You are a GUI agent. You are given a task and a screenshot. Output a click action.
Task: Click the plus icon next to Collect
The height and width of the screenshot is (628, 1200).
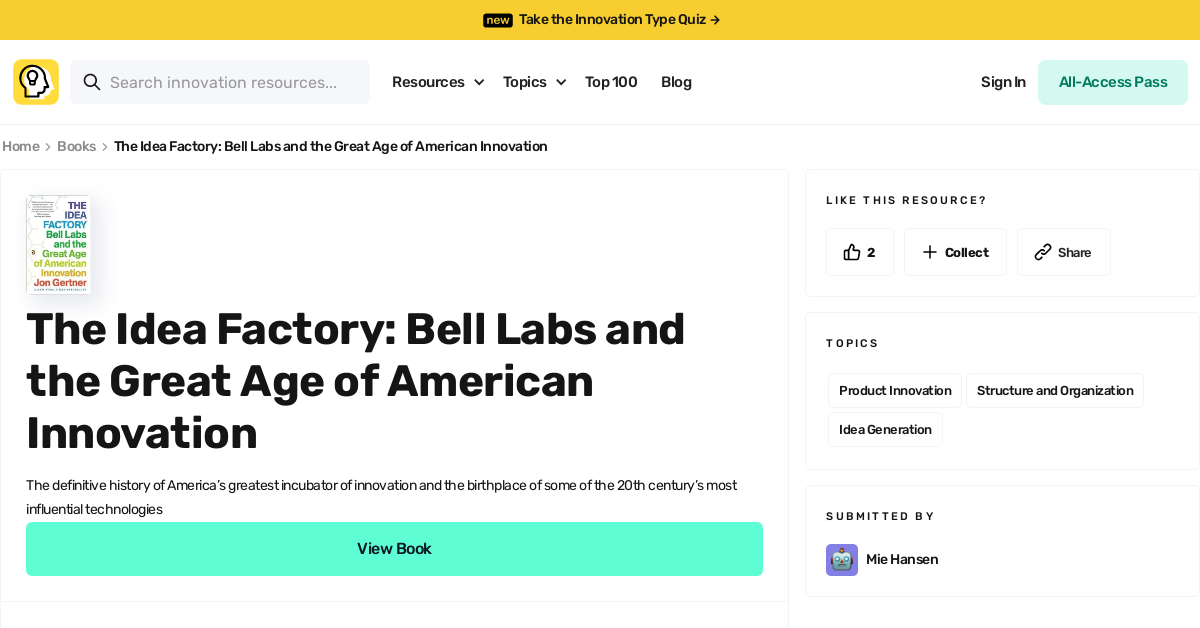(932, 252)
